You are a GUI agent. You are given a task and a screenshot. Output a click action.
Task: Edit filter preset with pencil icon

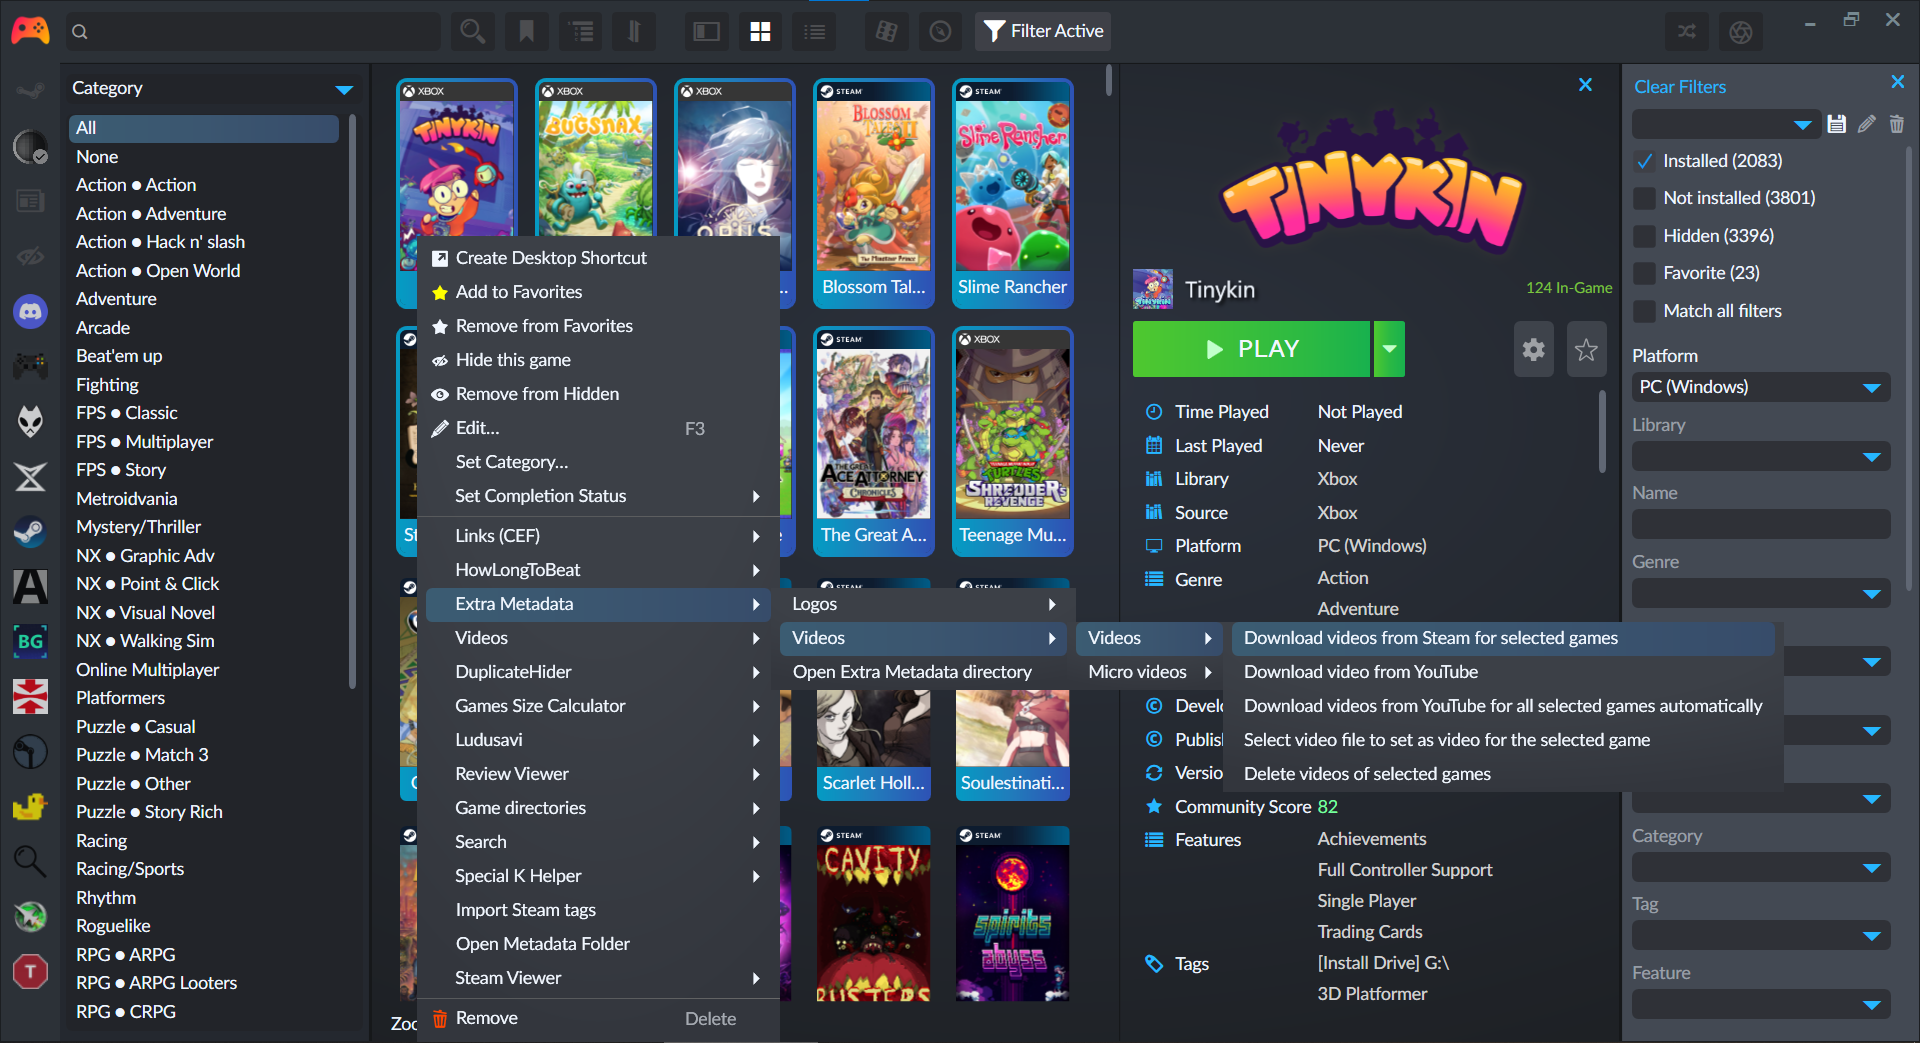1866,124
